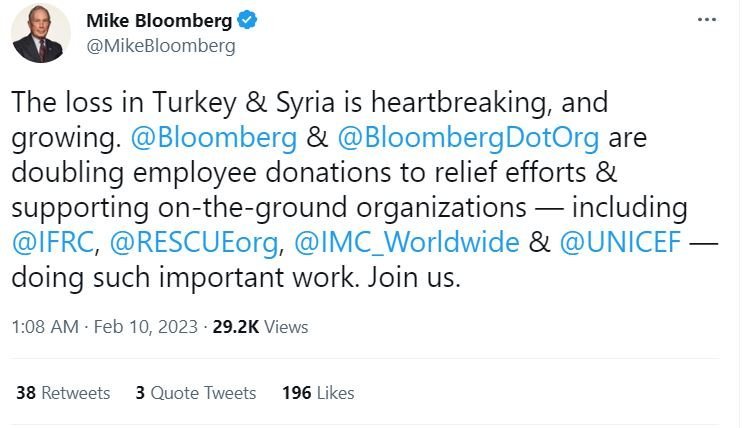
Task: Select the @UNICEF mention
Action: click(x=609, y=241)
